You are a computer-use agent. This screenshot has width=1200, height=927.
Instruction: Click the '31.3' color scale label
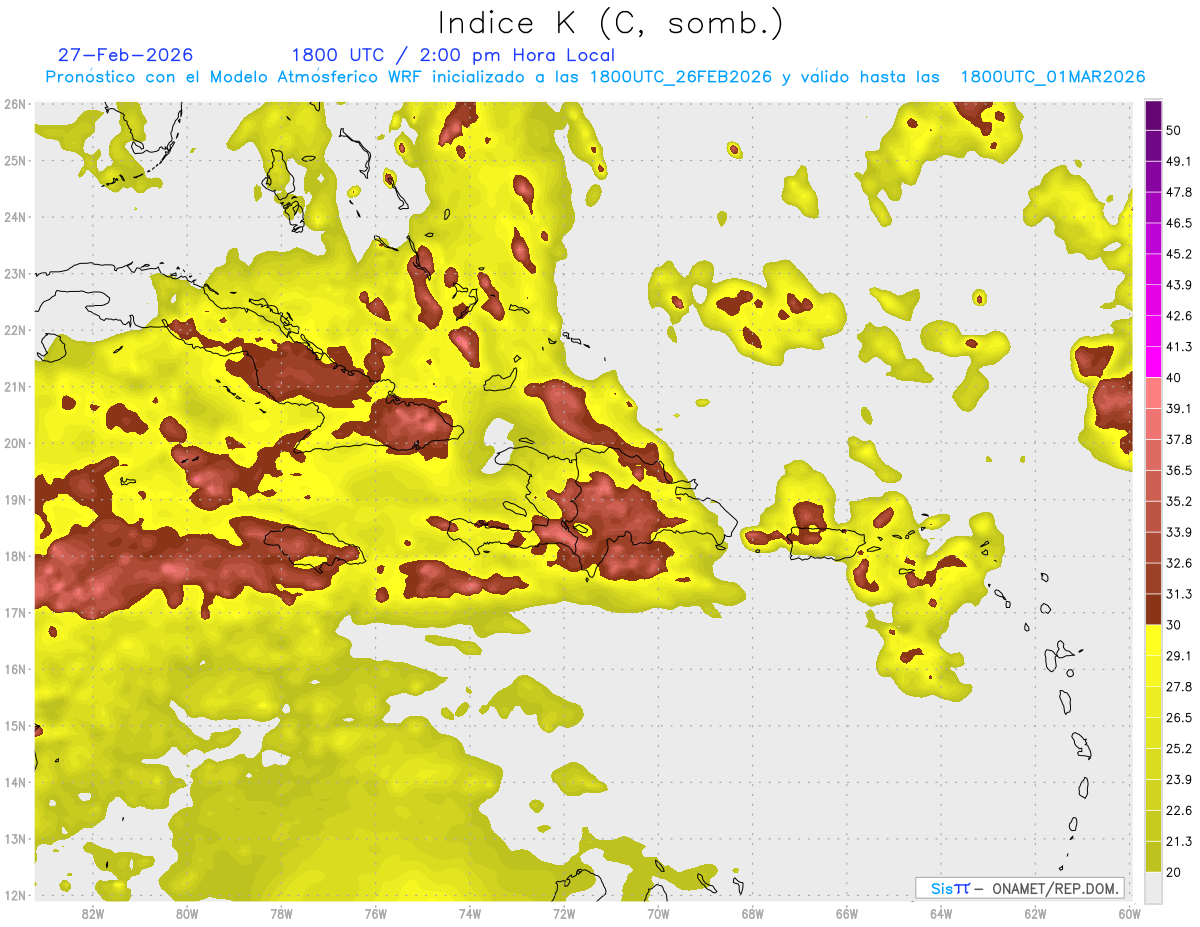coord(1179,594)
